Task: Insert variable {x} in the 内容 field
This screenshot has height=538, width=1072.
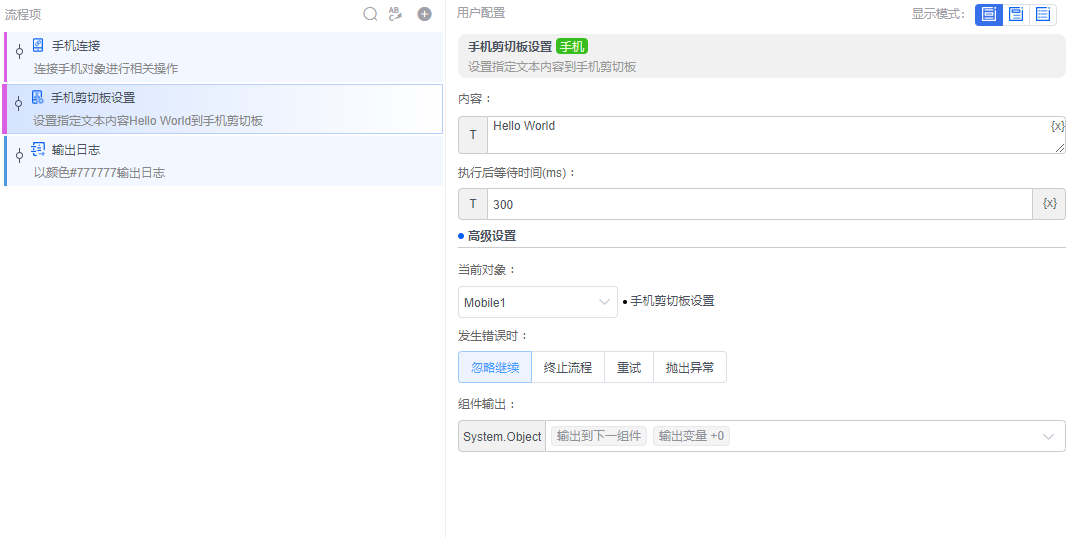Action: point(1057,126)
